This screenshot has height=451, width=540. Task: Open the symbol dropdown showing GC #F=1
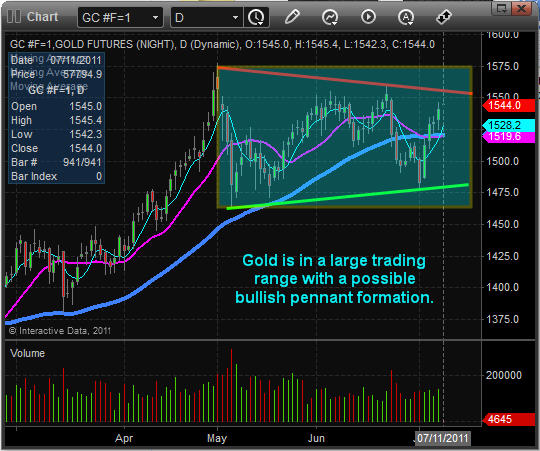point(120,17)
